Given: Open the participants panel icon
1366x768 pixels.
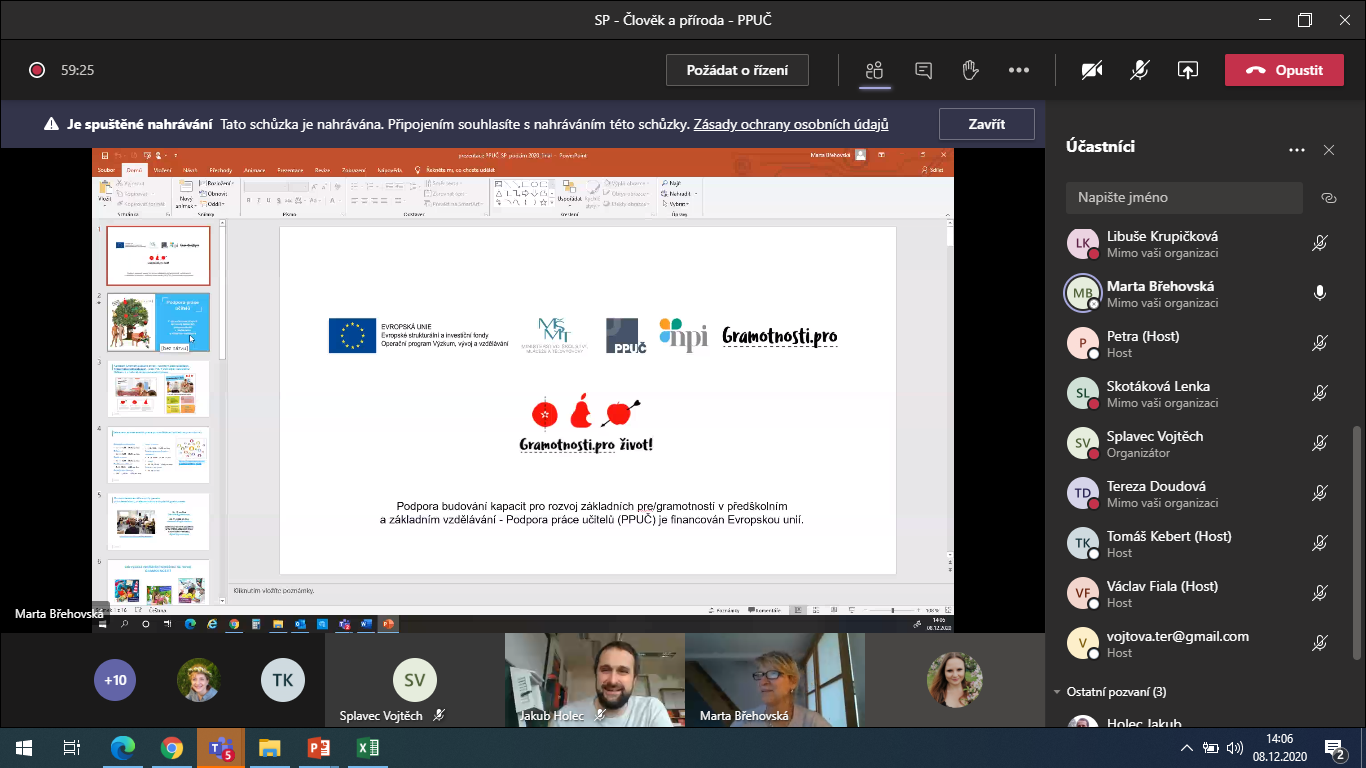Looking at the screenshot, I should tap(875, 70).
